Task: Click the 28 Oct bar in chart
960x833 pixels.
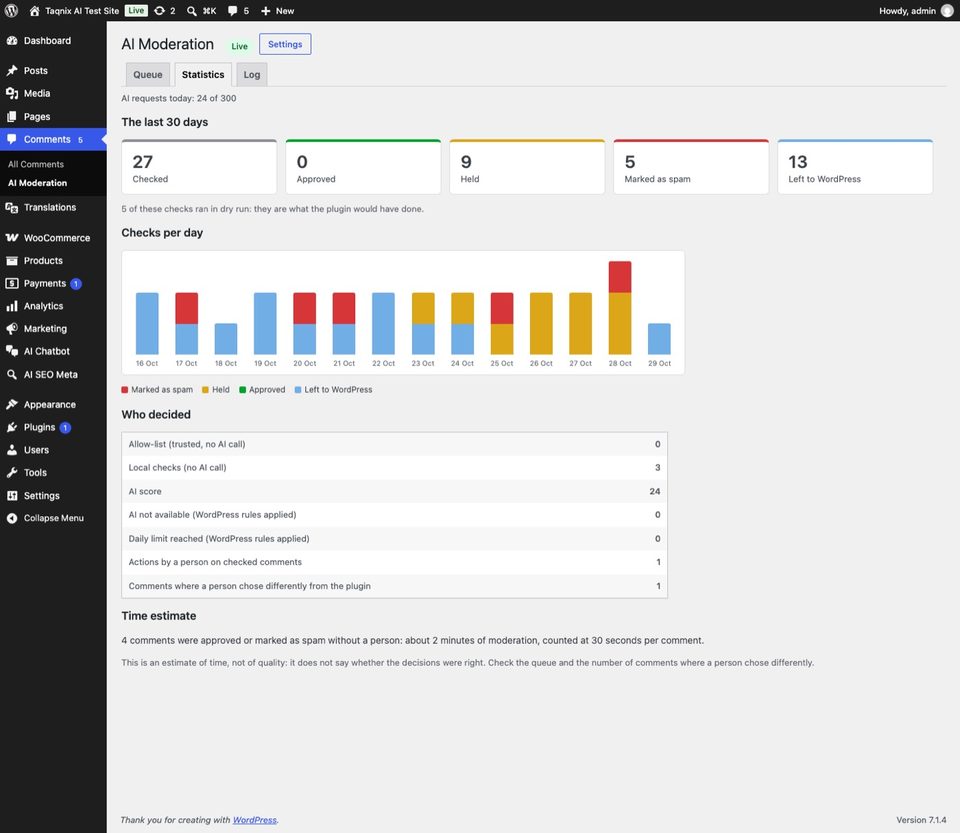Action: [620, 308]
